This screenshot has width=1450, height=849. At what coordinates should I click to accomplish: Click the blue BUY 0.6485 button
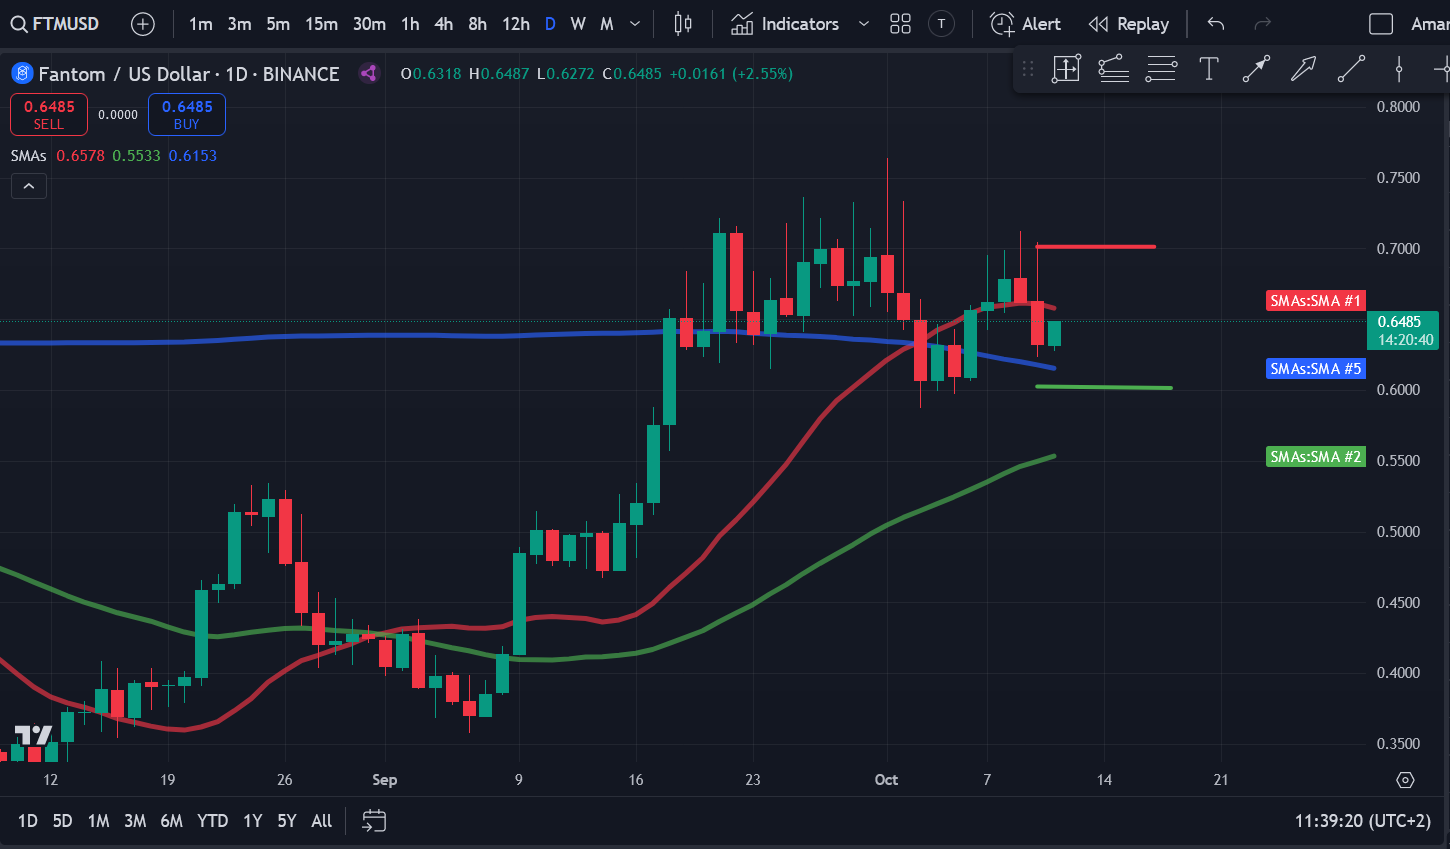(187, 114)
